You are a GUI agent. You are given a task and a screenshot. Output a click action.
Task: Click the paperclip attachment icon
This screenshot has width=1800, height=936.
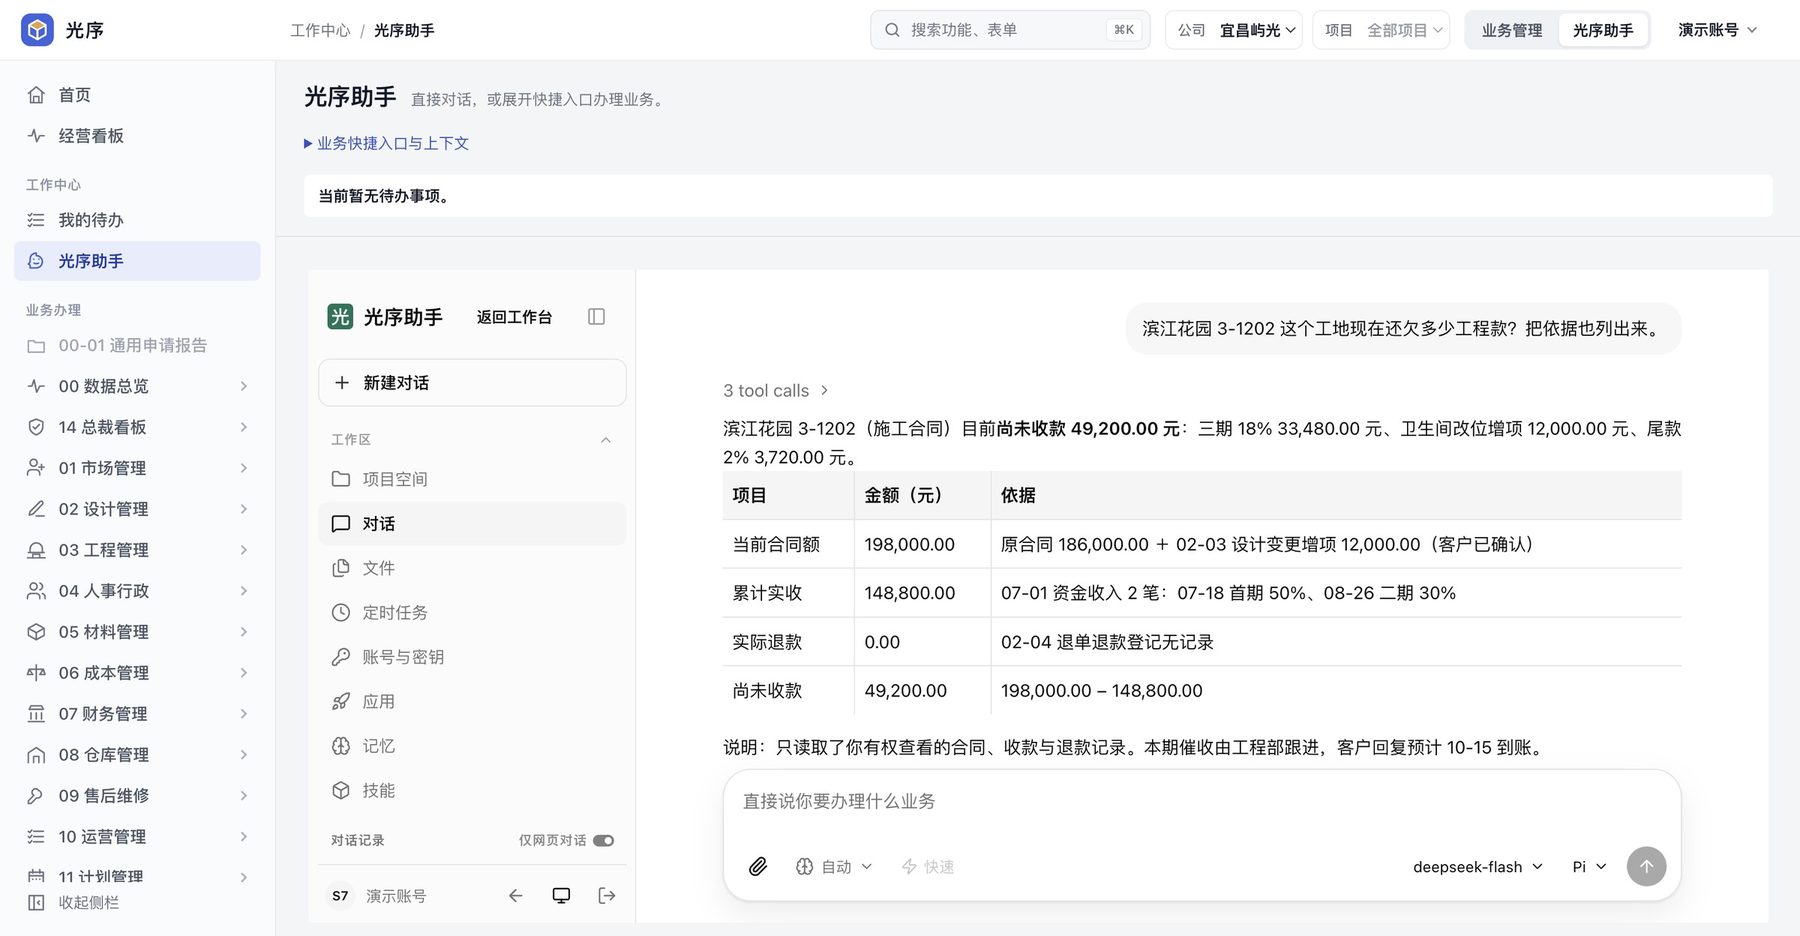pos(758,866)
